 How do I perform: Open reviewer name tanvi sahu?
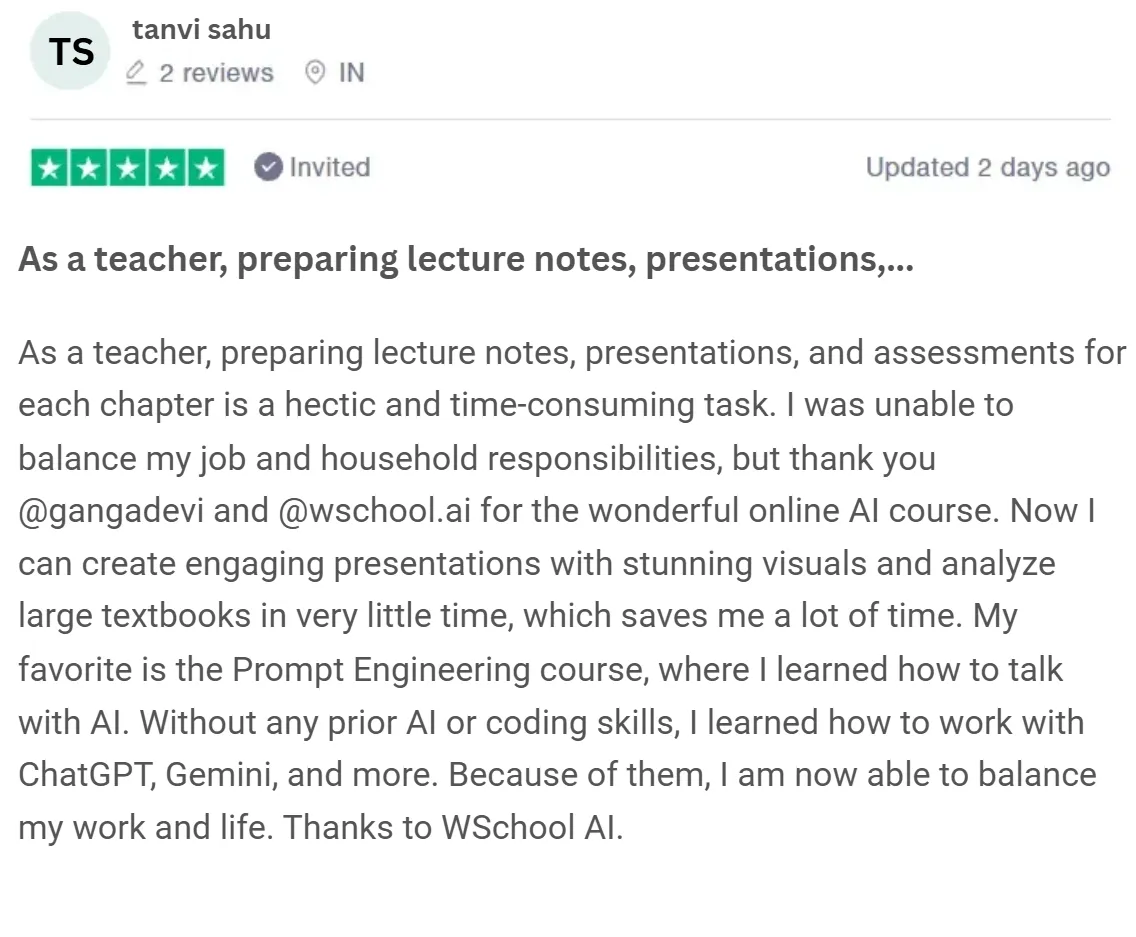[x=201, y=30]
